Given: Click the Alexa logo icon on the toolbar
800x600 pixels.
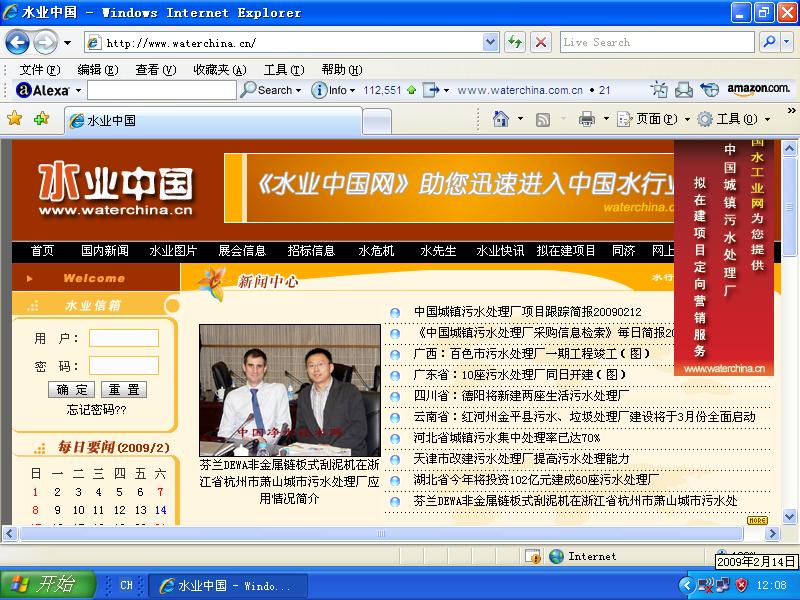Looking at the screenshot, I should (x=22, y=89).
